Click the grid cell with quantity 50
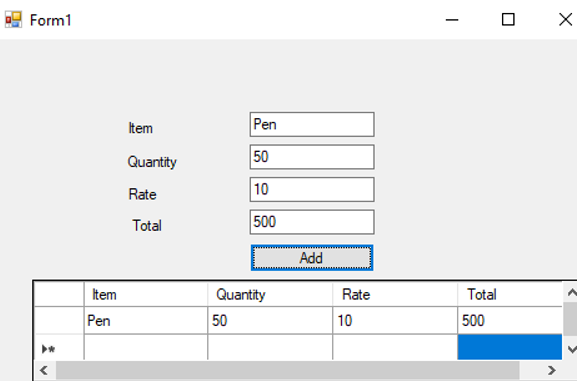Viewport: 577px width, 381px height. 270,321
